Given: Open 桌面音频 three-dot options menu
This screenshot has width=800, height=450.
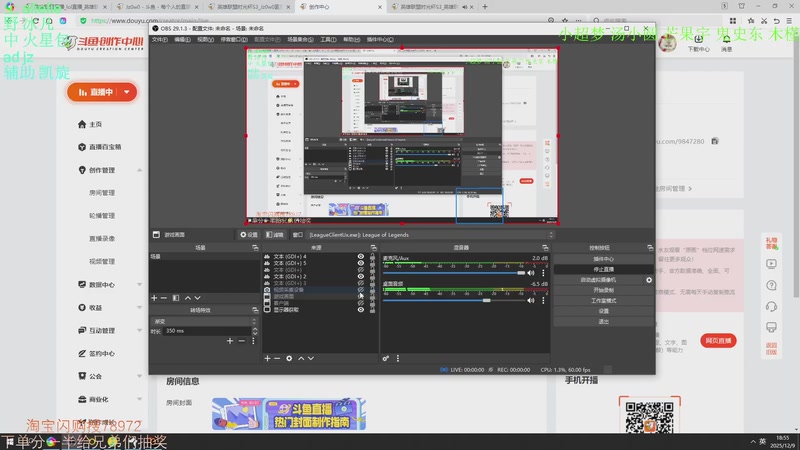Looking at the screenshot, I should tap(543, 301).
